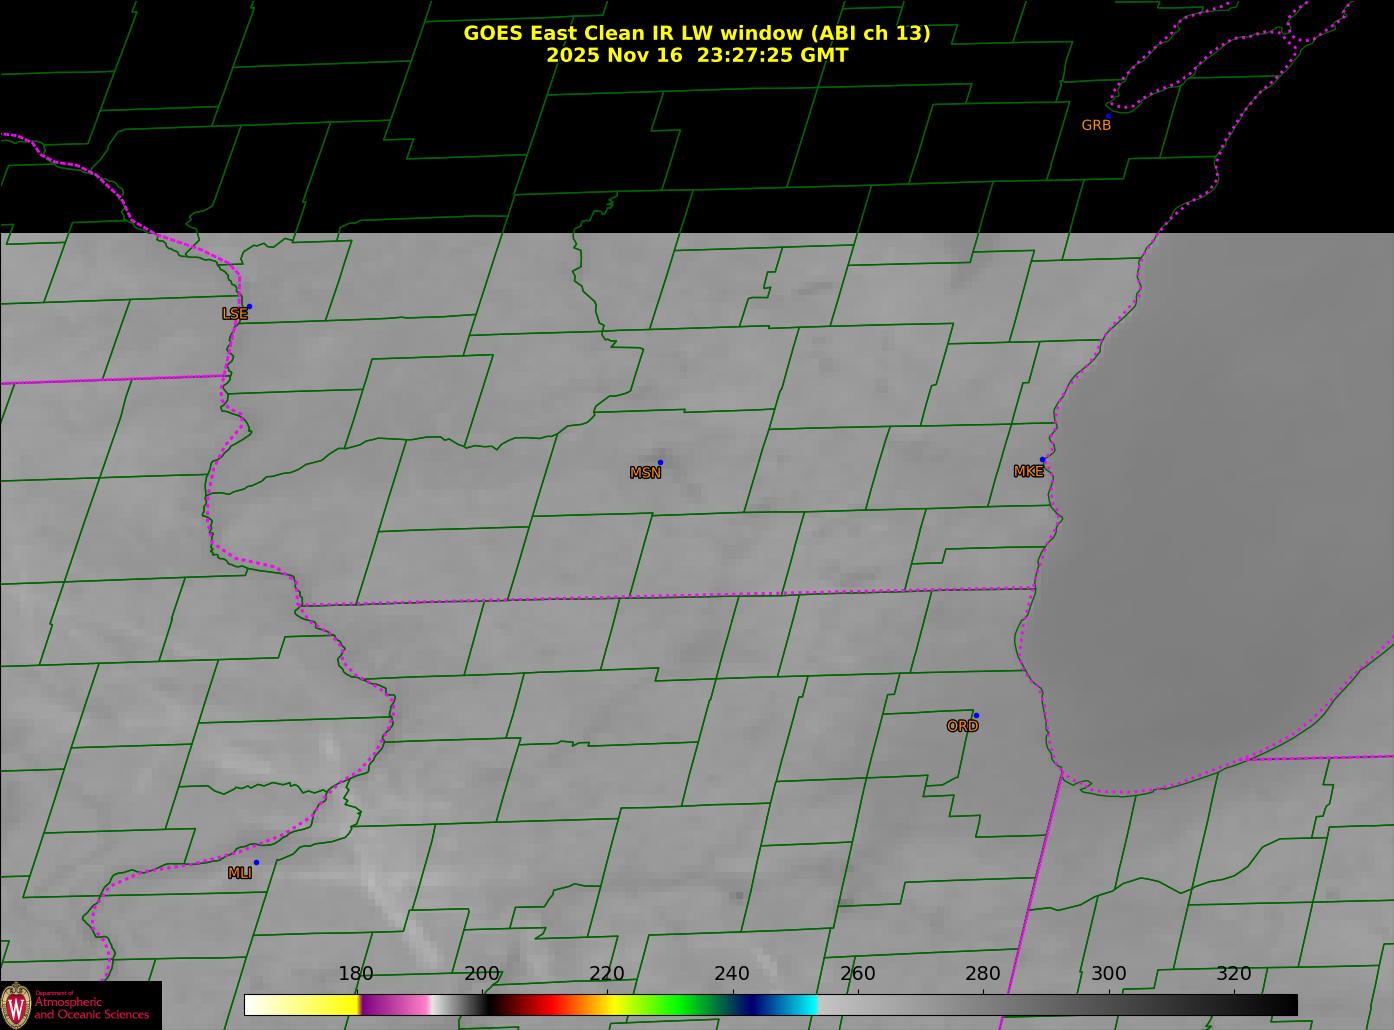Click the 240 label on the color scale
Viewport: 1394px width, 1030px height.
pos(732,974)
